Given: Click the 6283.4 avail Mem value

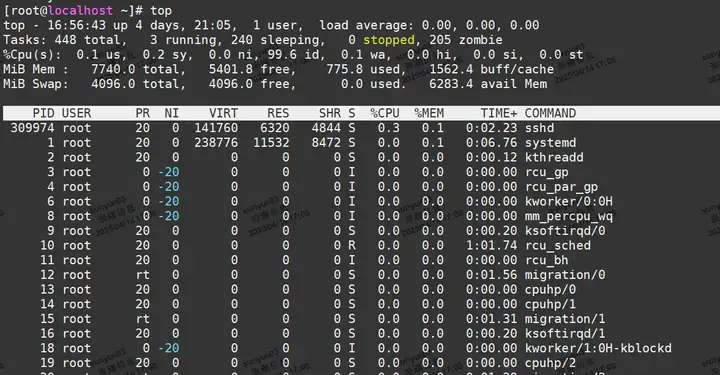Looking at the screenshot, I should (x=451, y=84).
